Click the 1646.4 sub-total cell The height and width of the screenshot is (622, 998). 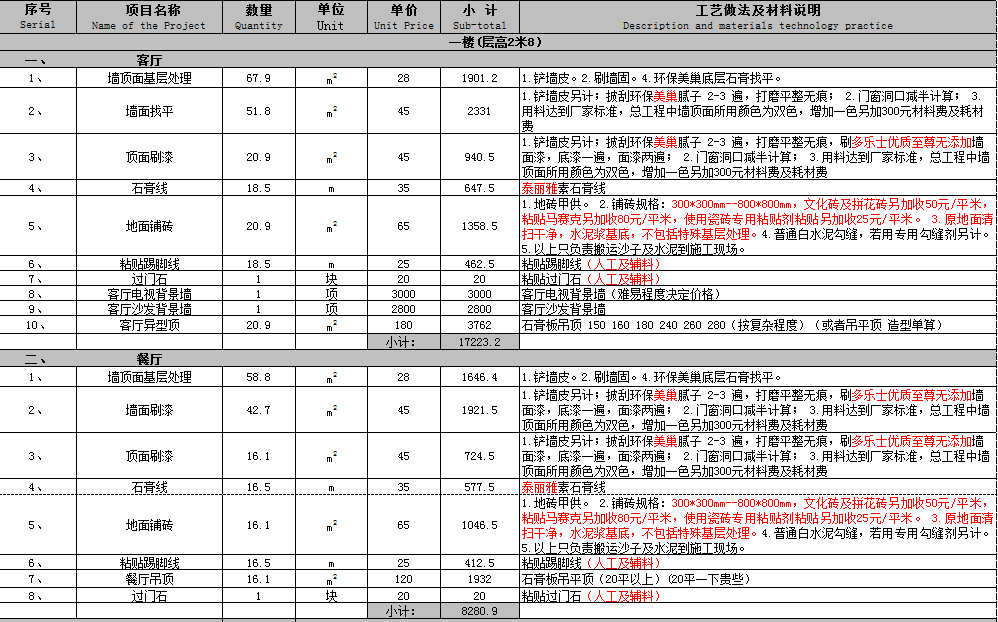point(479,377)
